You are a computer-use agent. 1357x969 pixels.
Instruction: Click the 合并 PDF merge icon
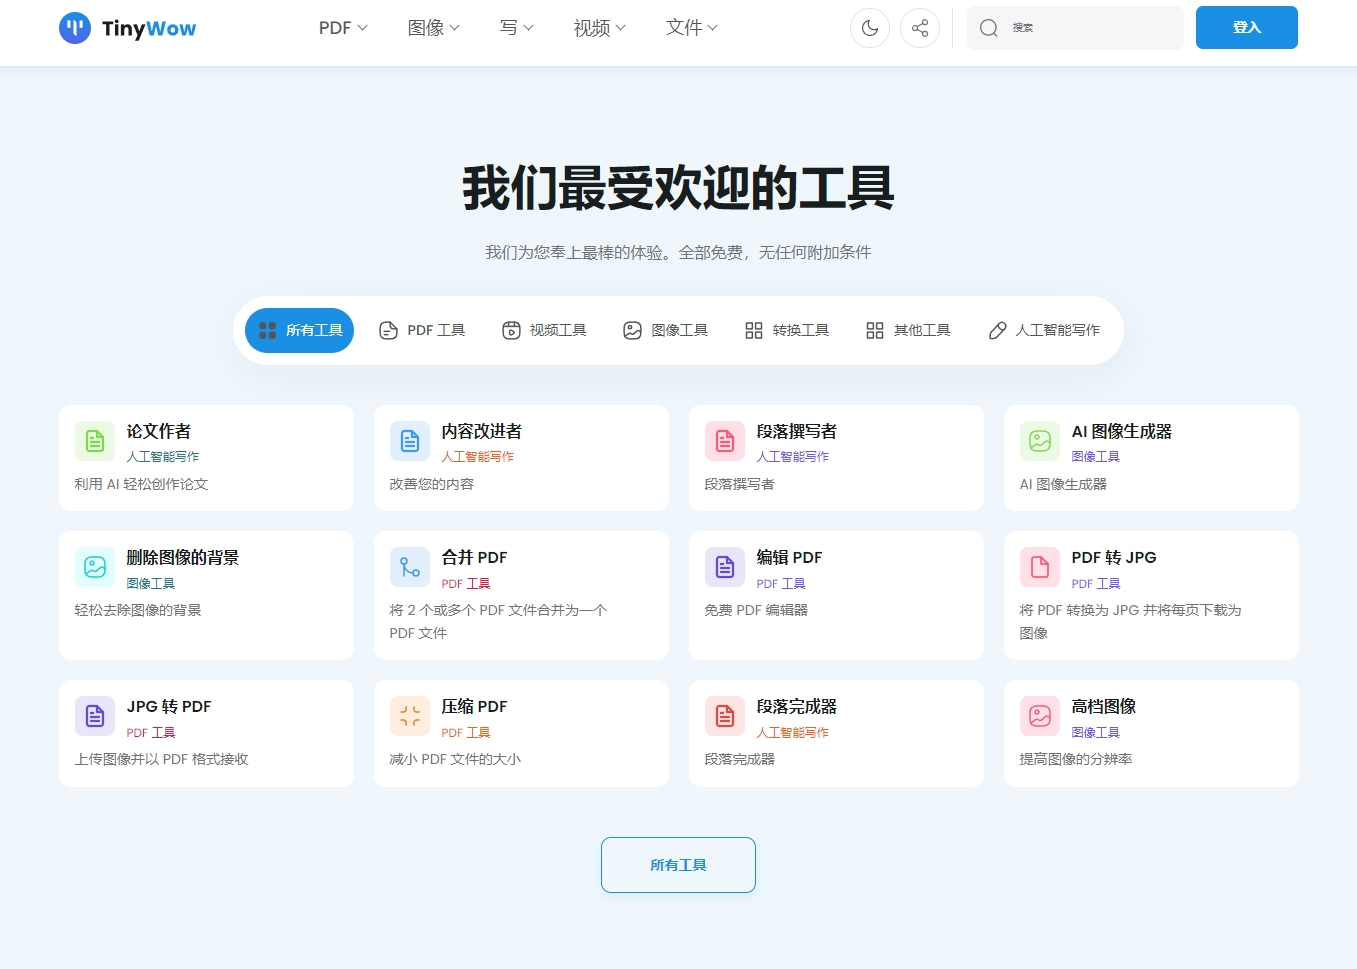410,567
